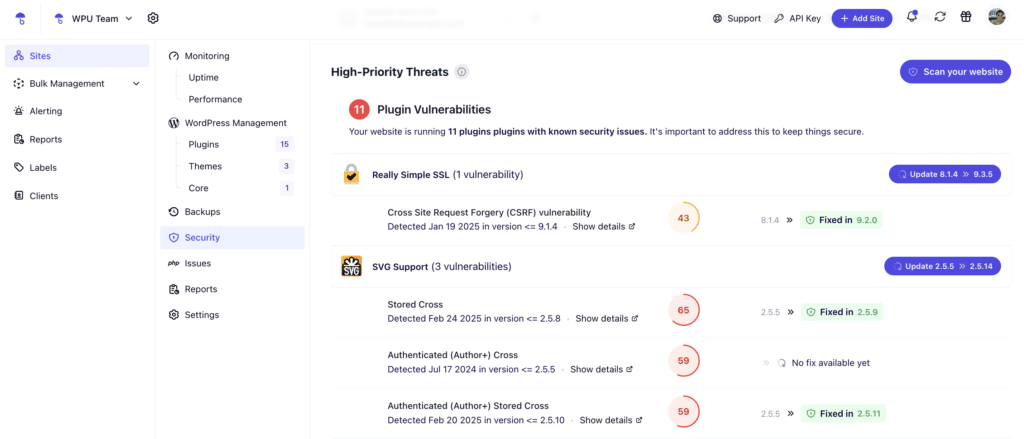Click the Security shield icon
1024x439 pixels.
[174, 238]
